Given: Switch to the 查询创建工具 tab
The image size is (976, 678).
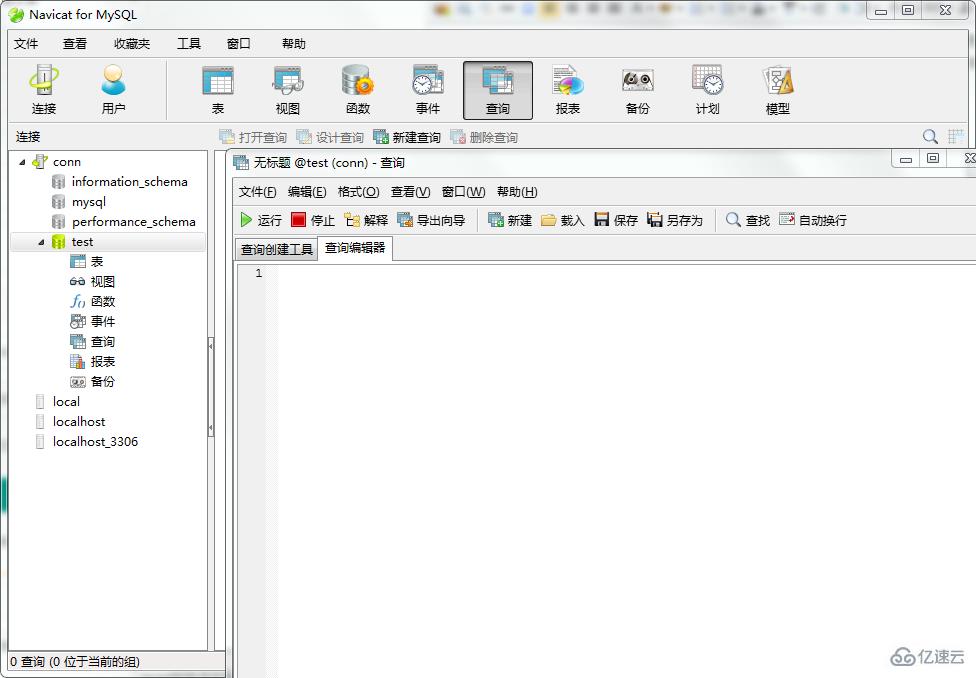Looking at the screenshot, I should (x=276, y=249).
